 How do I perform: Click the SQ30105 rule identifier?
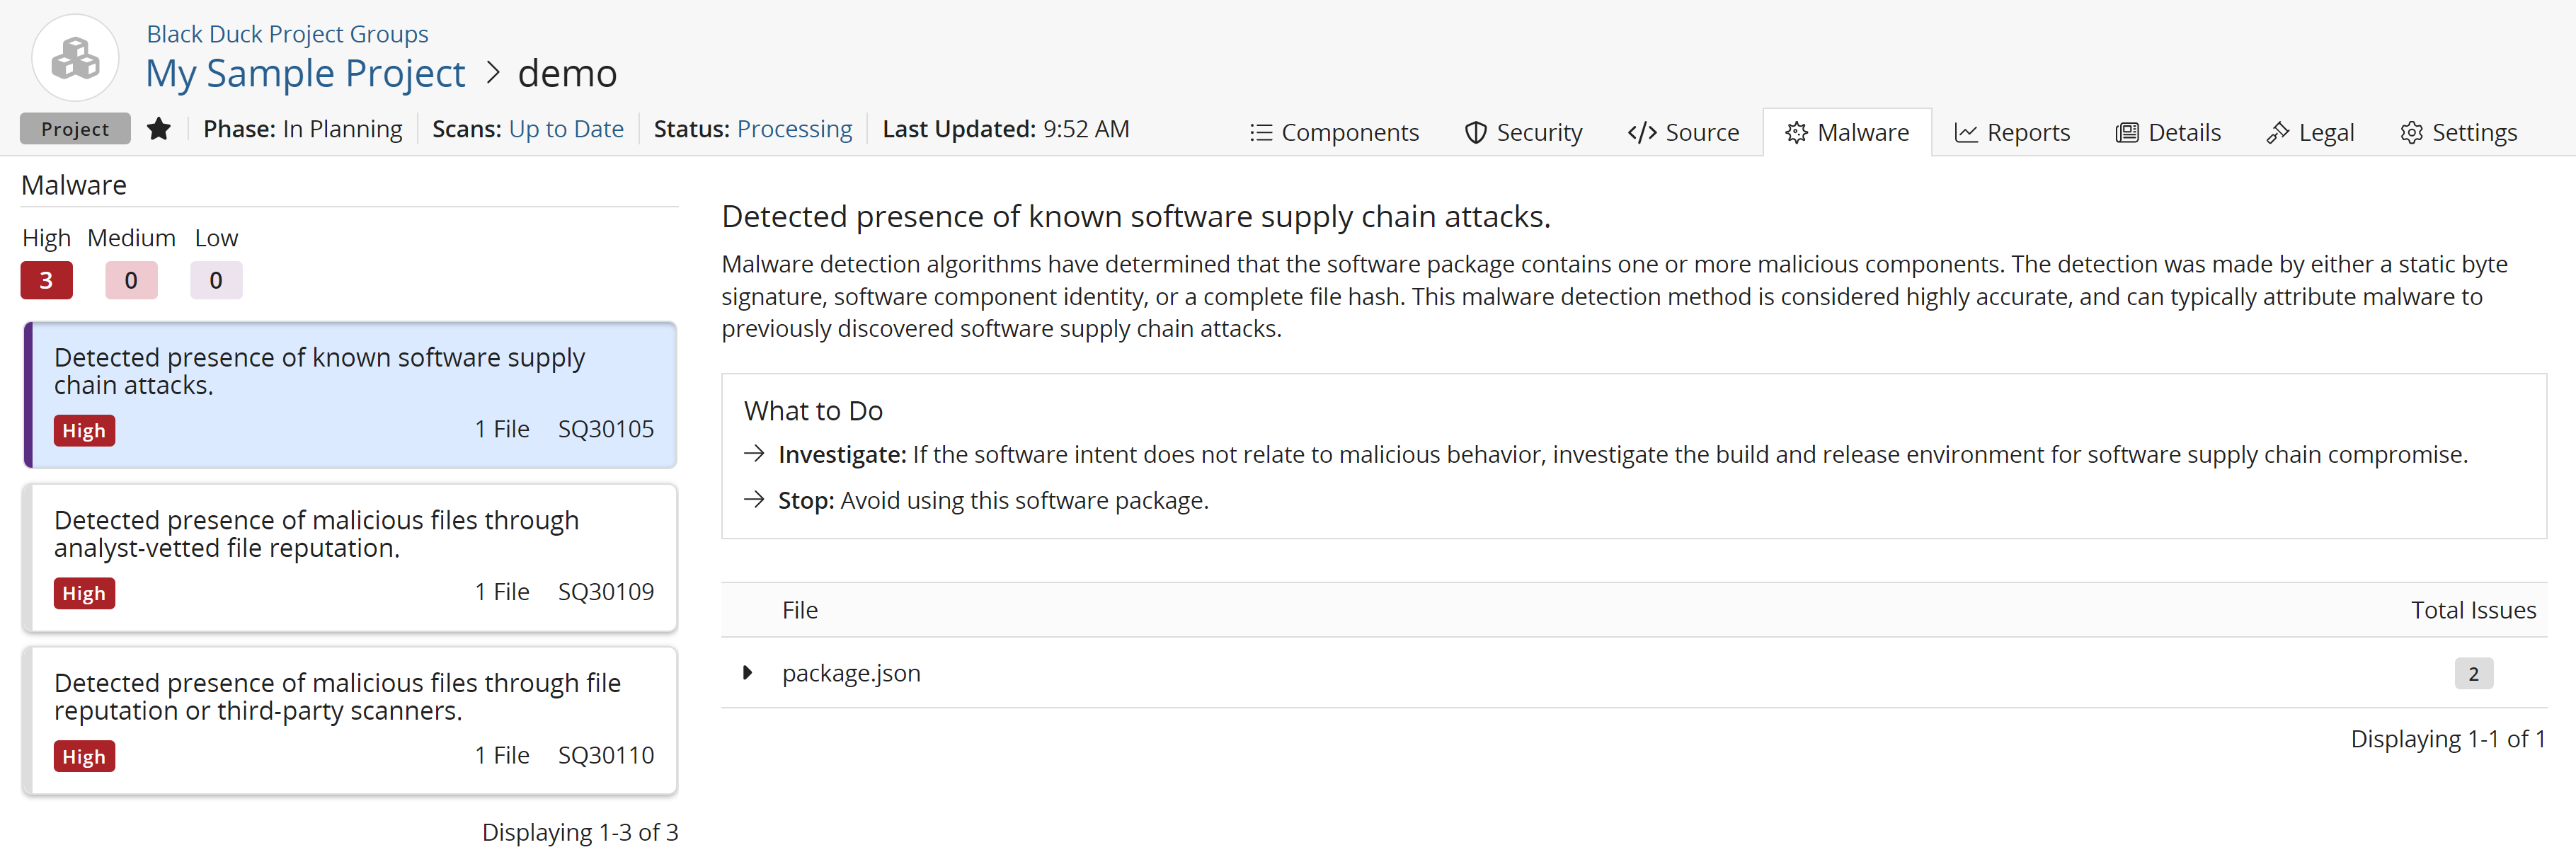click(x=606, y=430)
